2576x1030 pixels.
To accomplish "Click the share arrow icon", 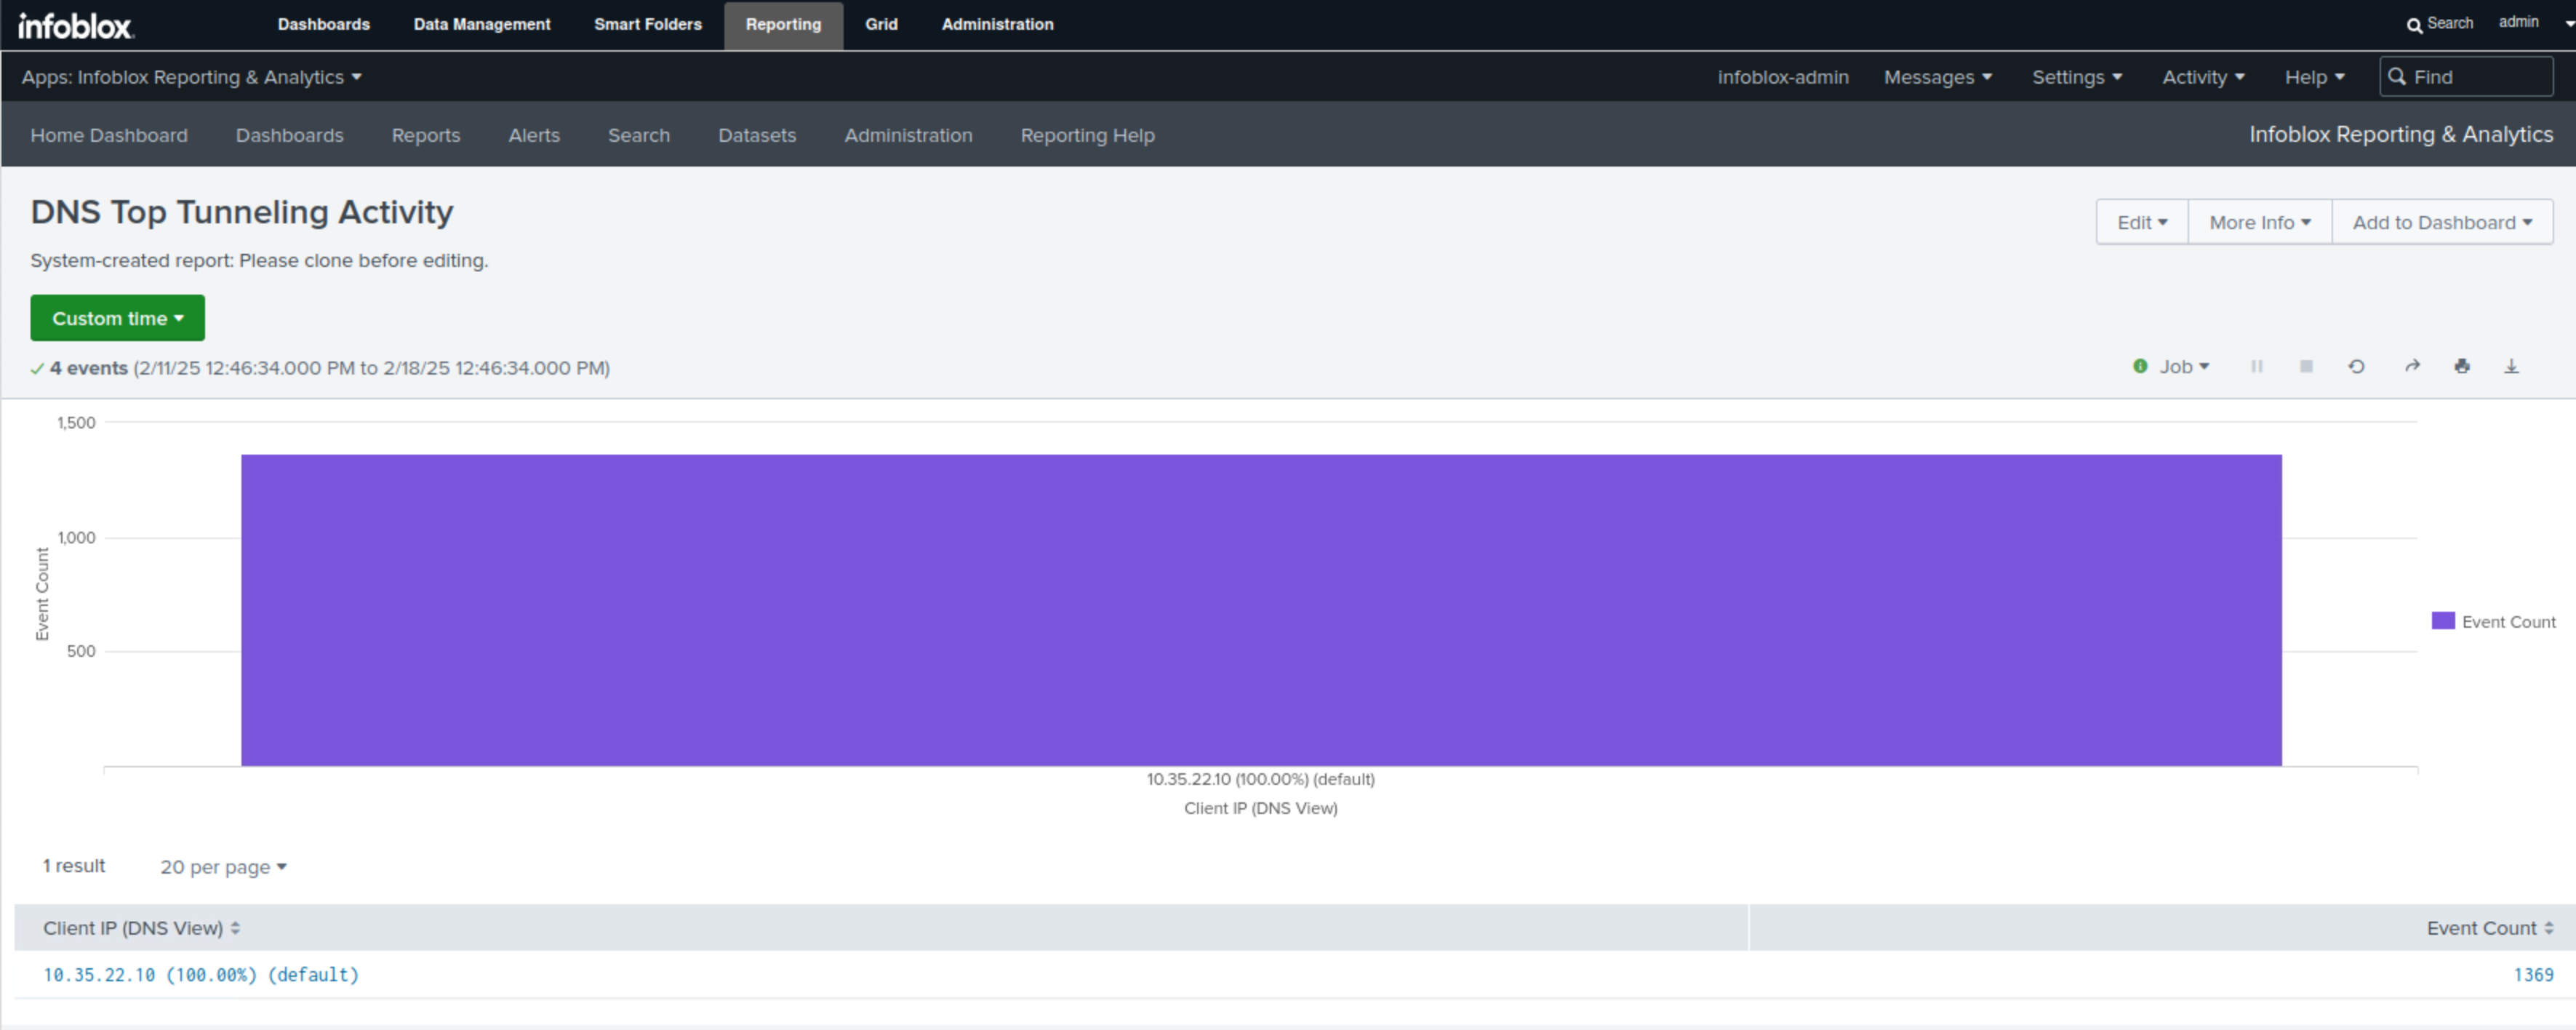I will pyautogui.click(x=2412, y=367).
